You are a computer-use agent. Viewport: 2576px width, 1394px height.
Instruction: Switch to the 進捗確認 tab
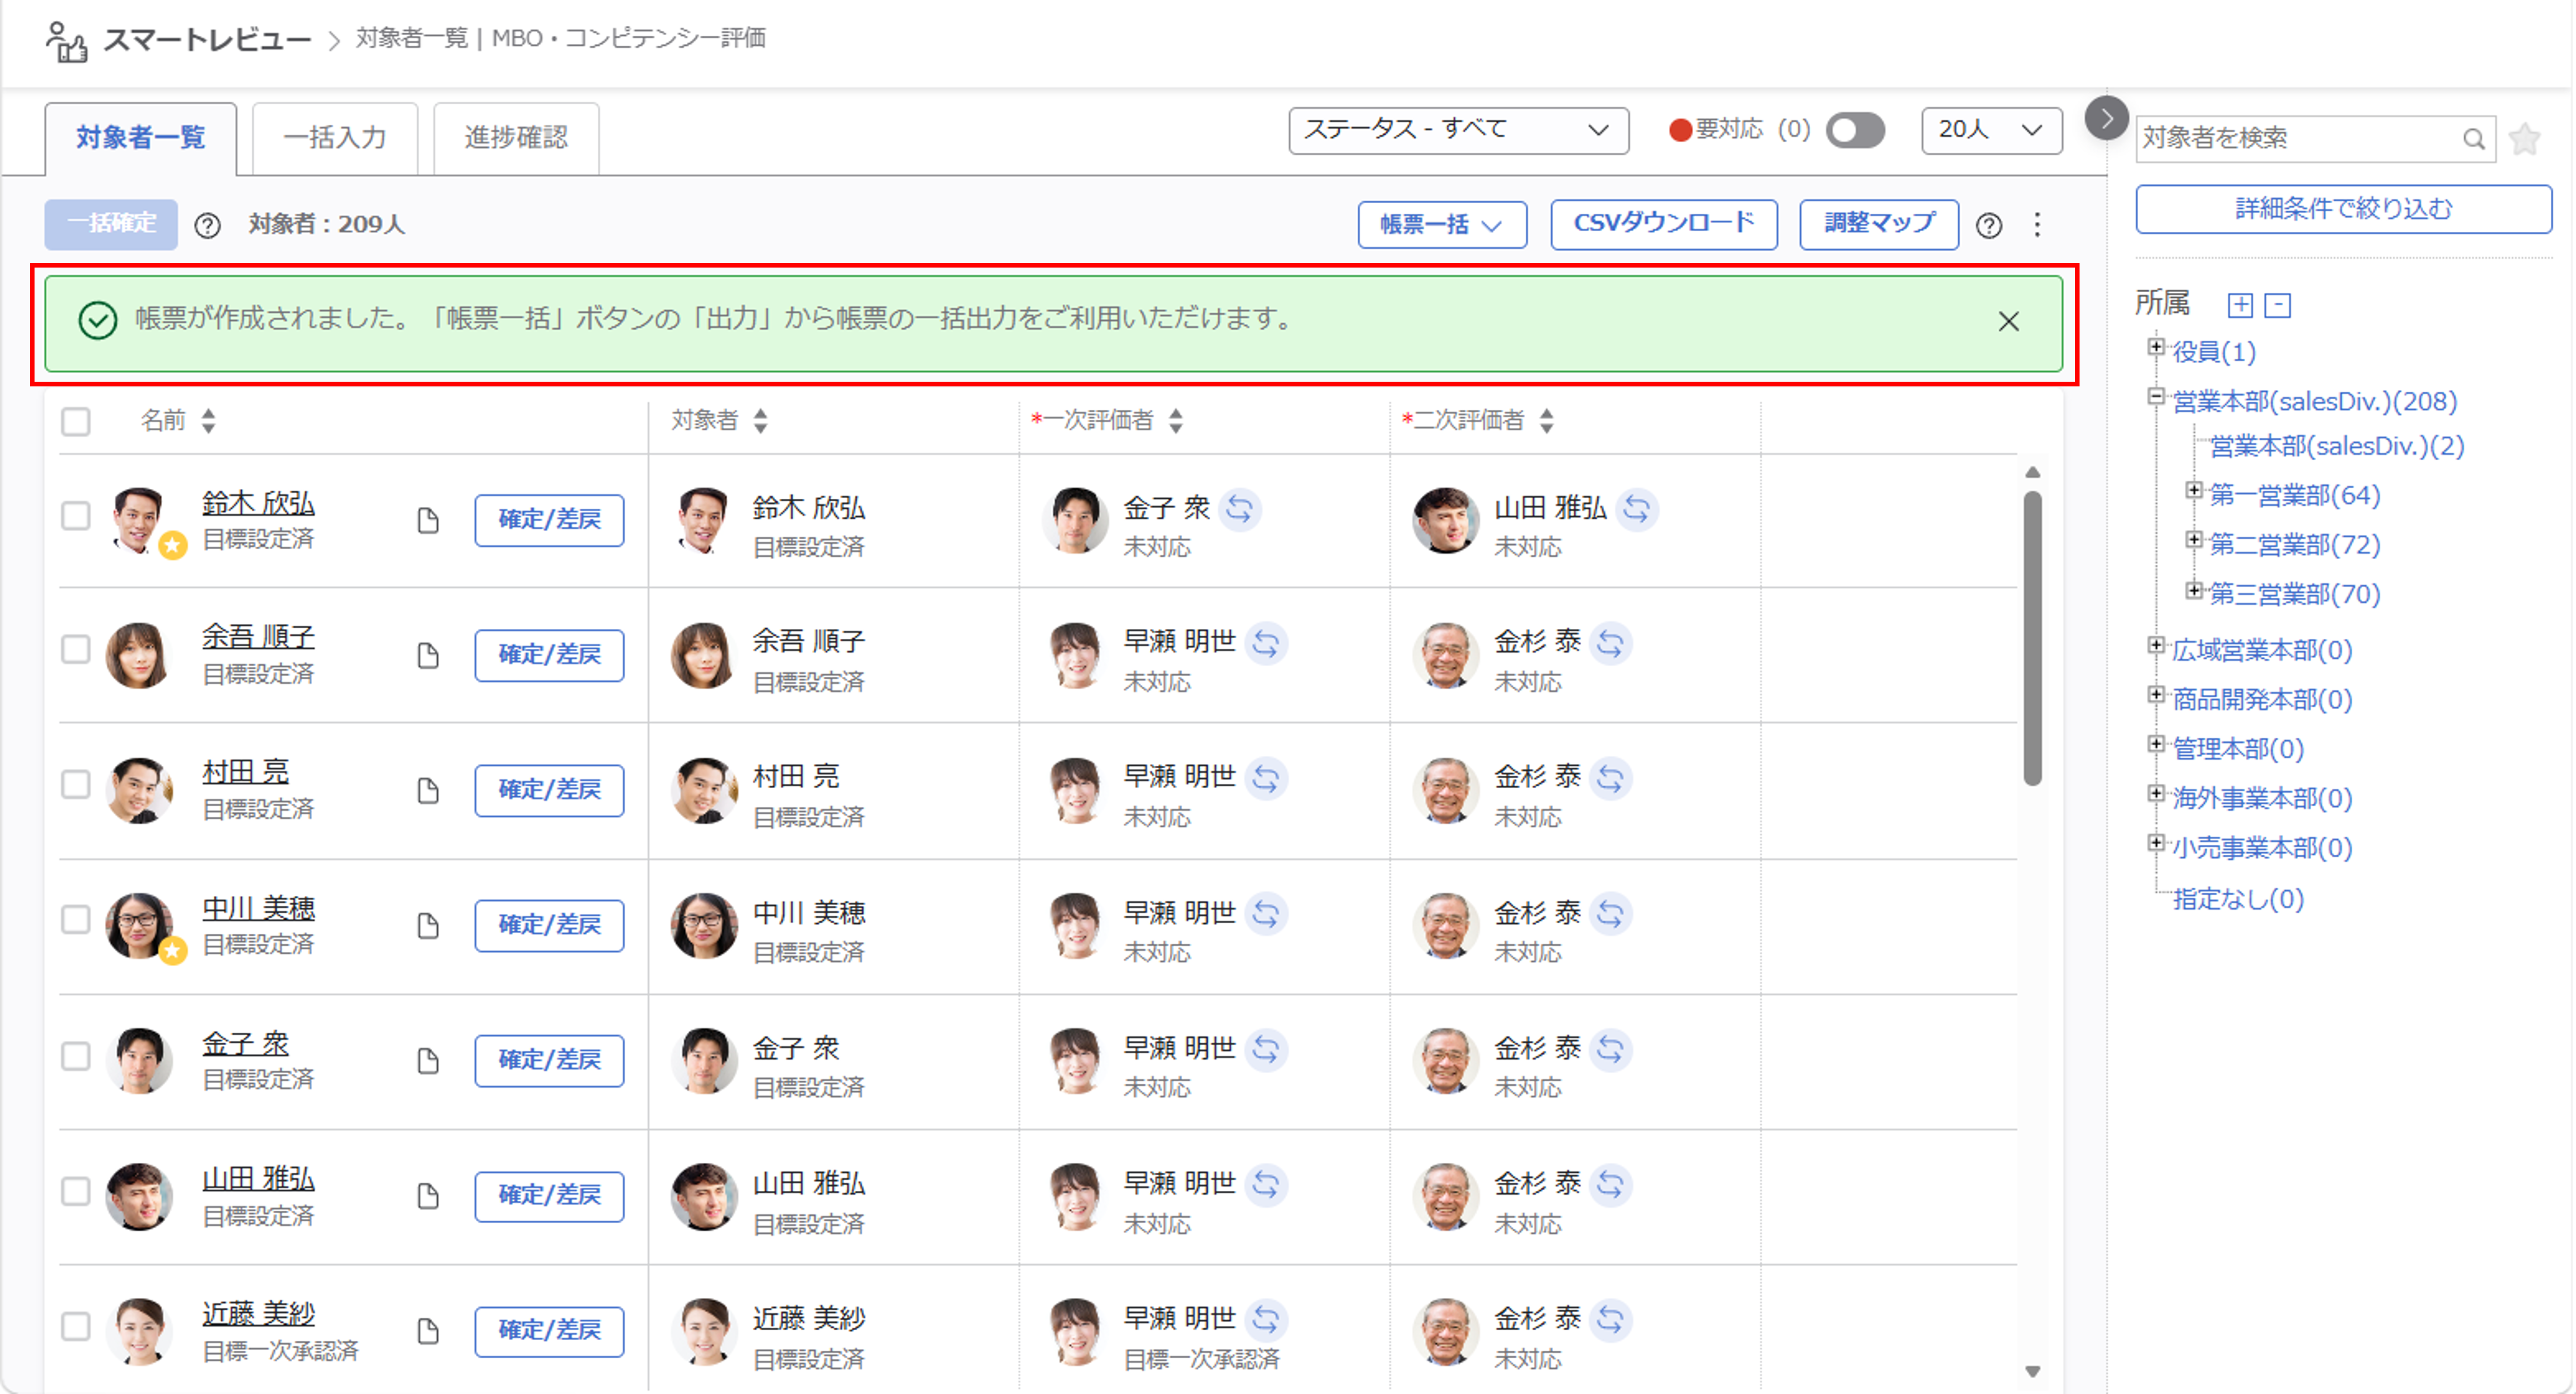pyautogui.click(x=516, y=138)
